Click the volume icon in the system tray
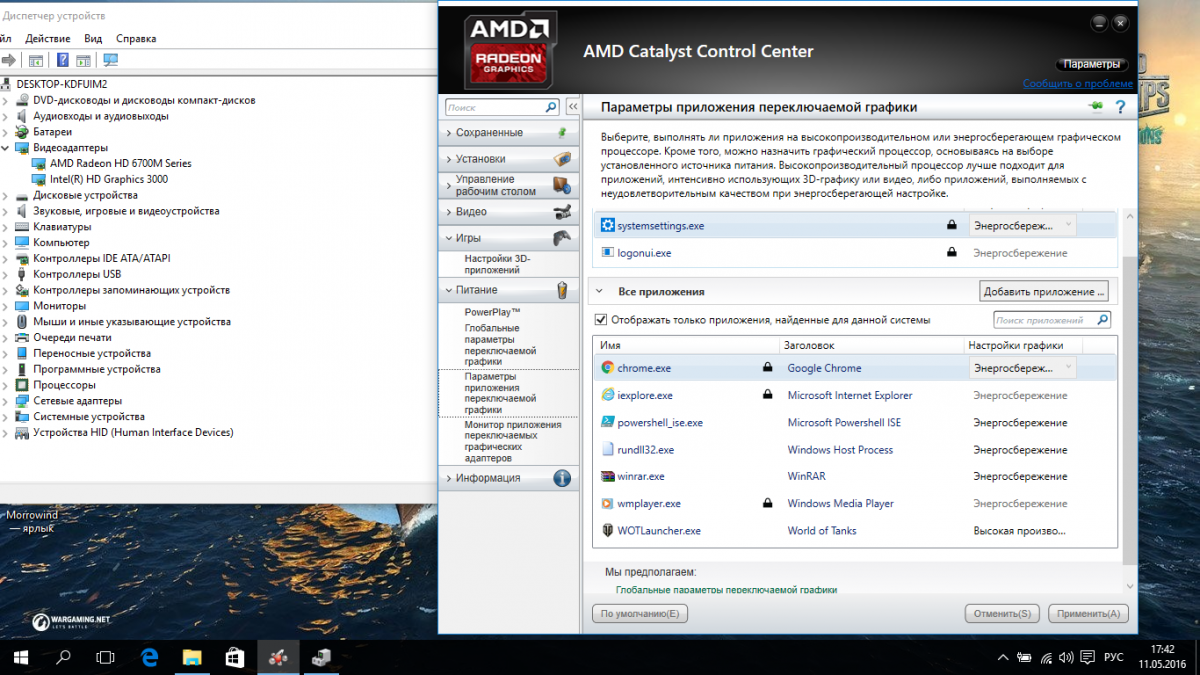1200x675 pixels. 1067,657
